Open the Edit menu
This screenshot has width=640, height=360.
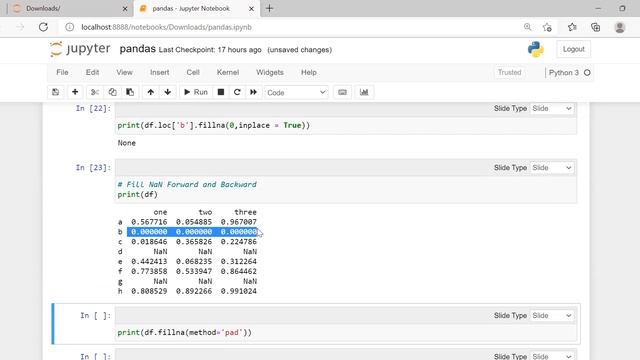[x=92, y=72]
